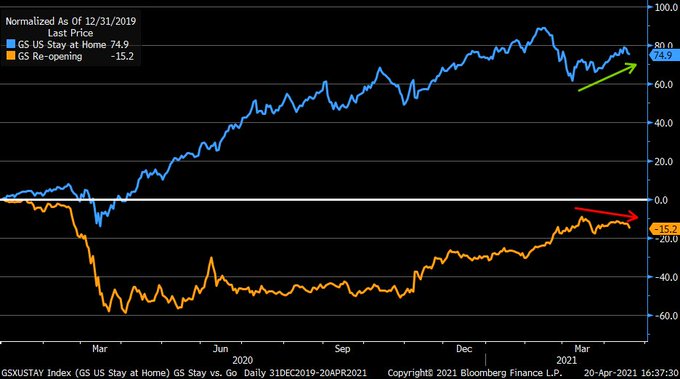The image size is (680, 379).
Task: Click the orange GS Re-opening legend swatch
Action: [x=11, y=56]
